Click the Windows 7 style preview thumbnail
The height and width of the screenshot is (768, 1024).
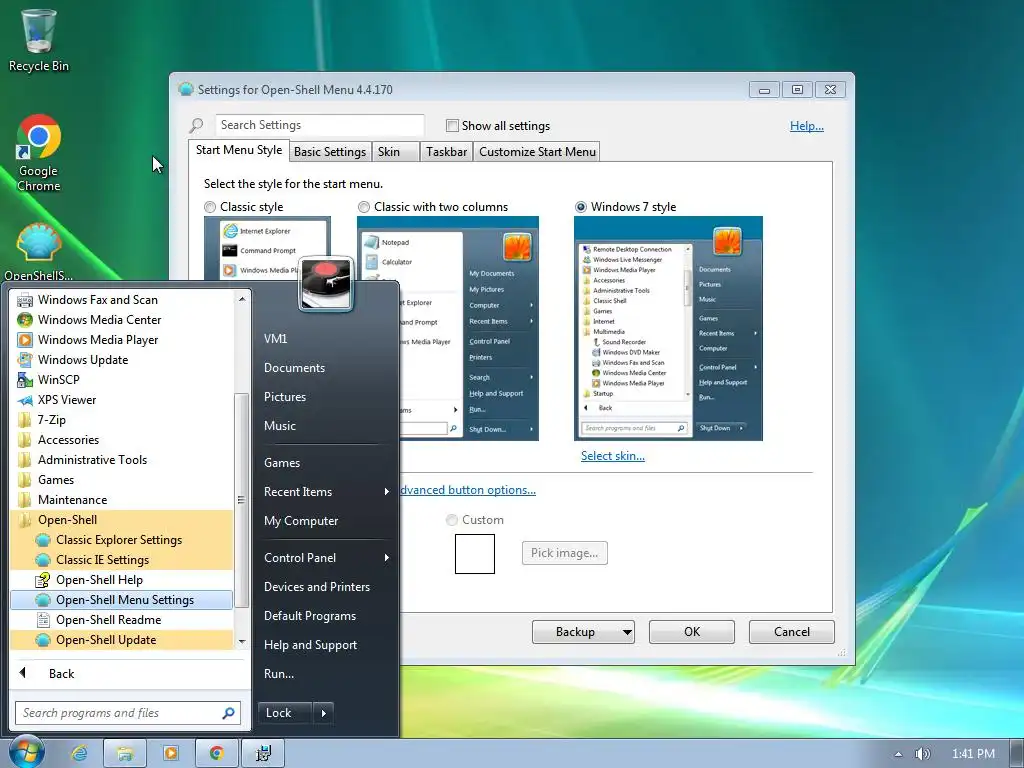668,328
